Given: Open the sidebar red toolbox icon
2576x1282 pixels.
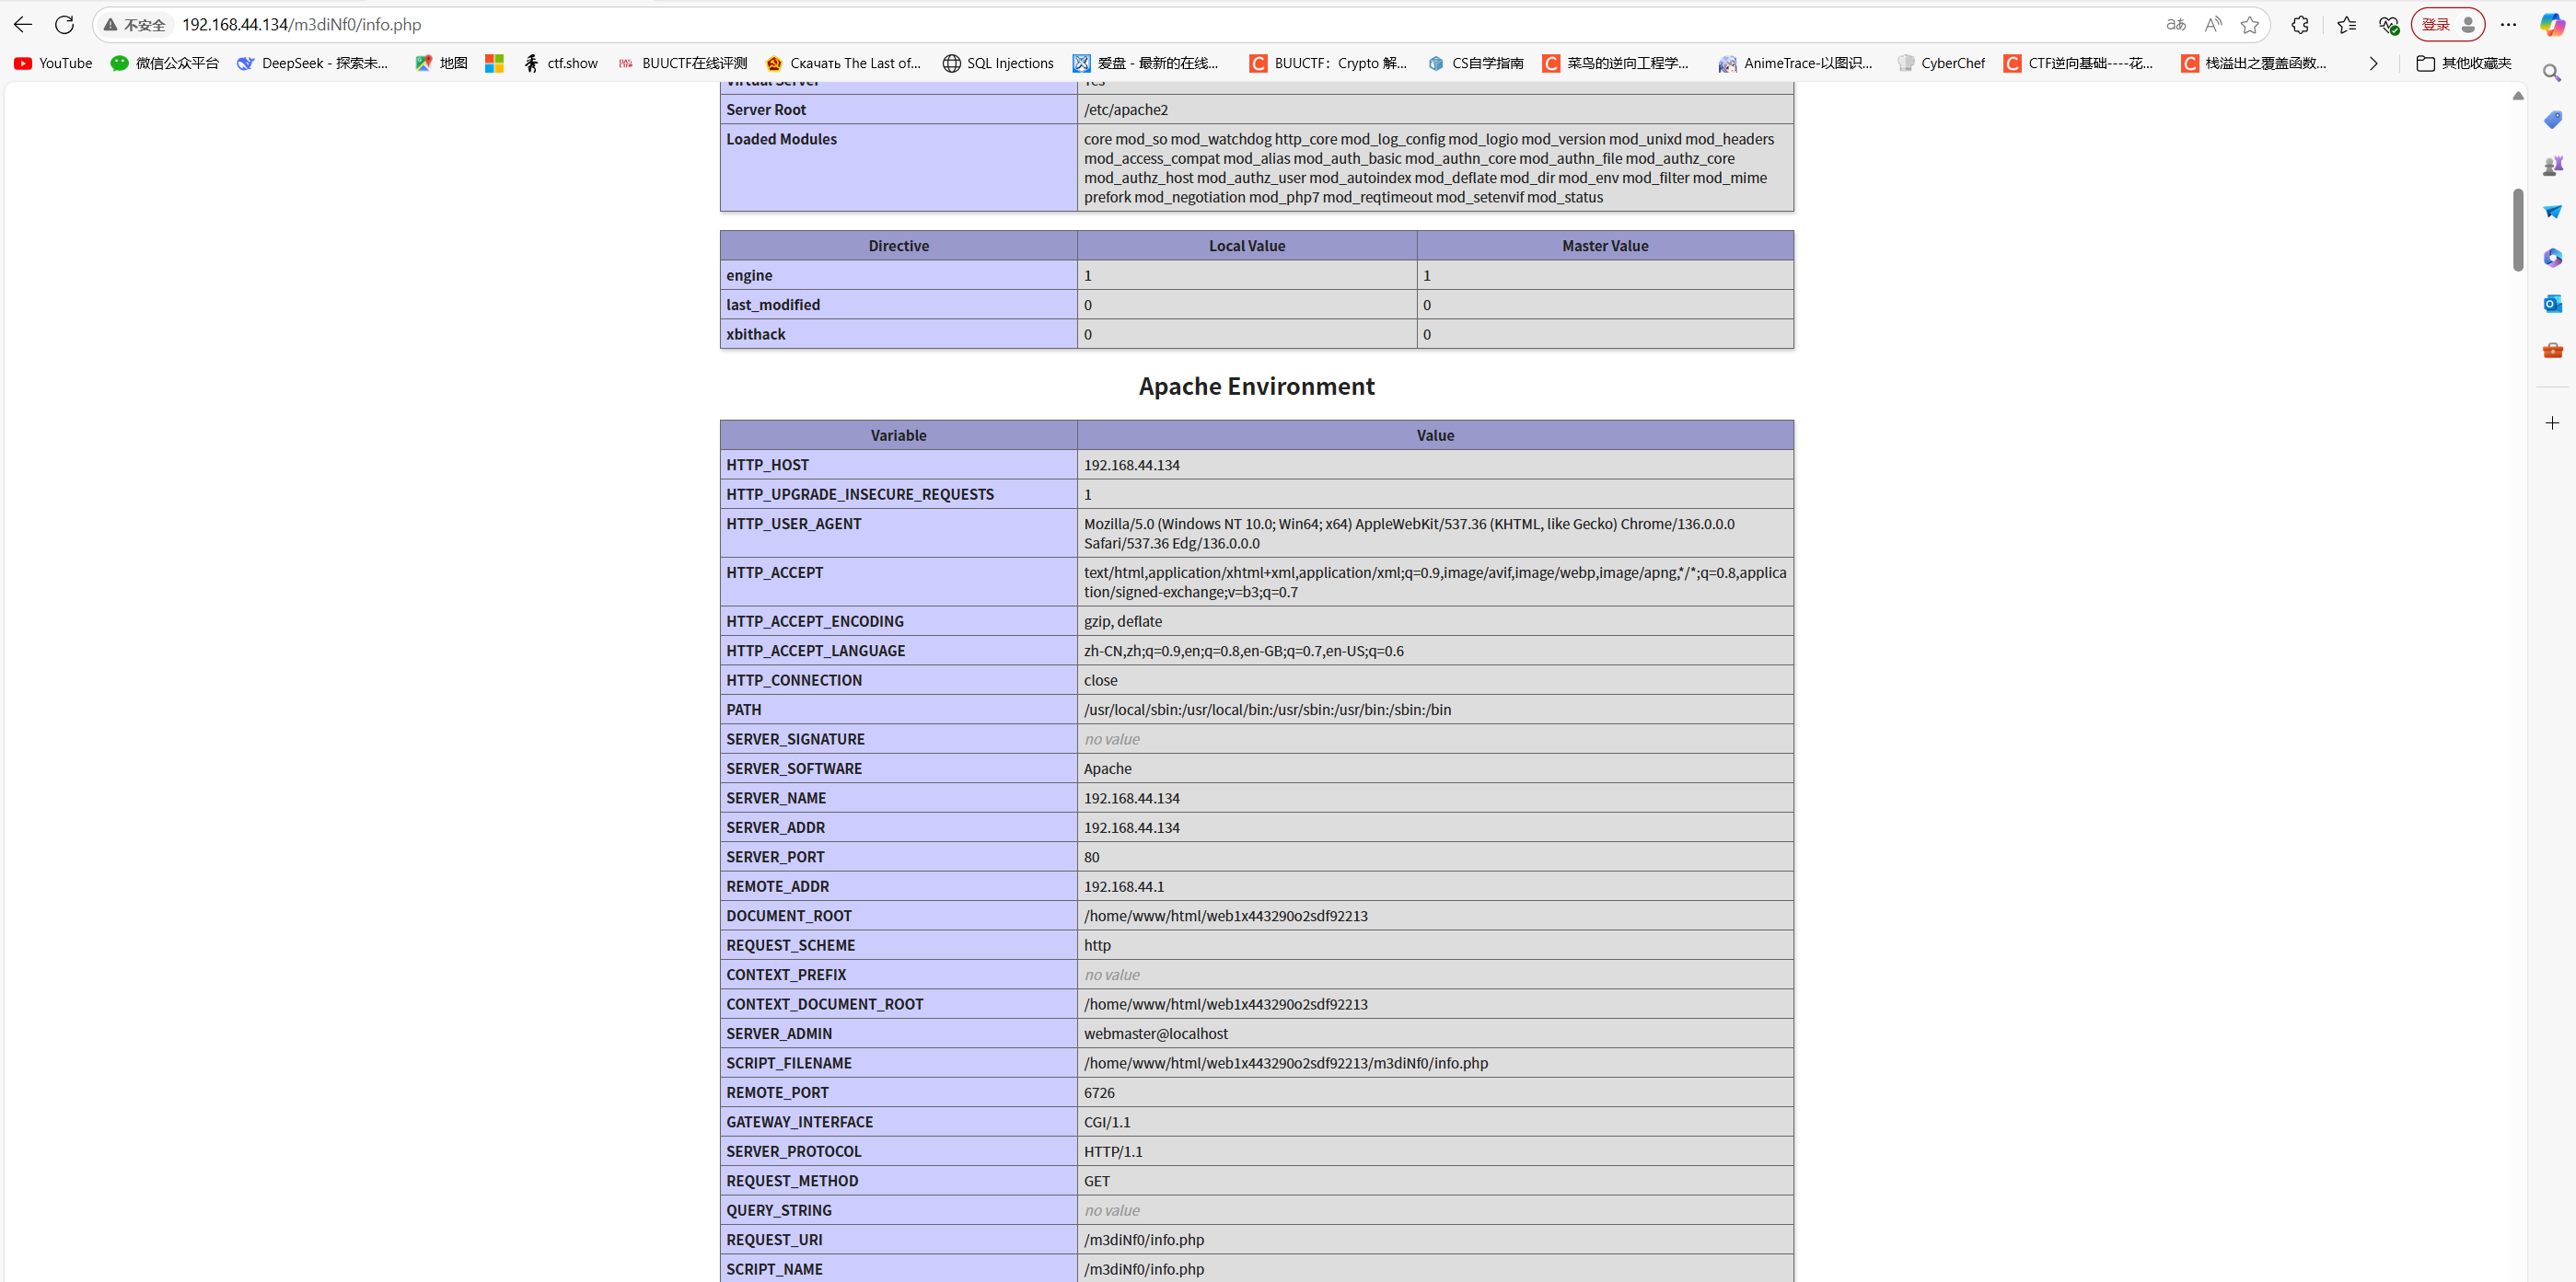Looking at the screenshot, I should pos(2552,349).
